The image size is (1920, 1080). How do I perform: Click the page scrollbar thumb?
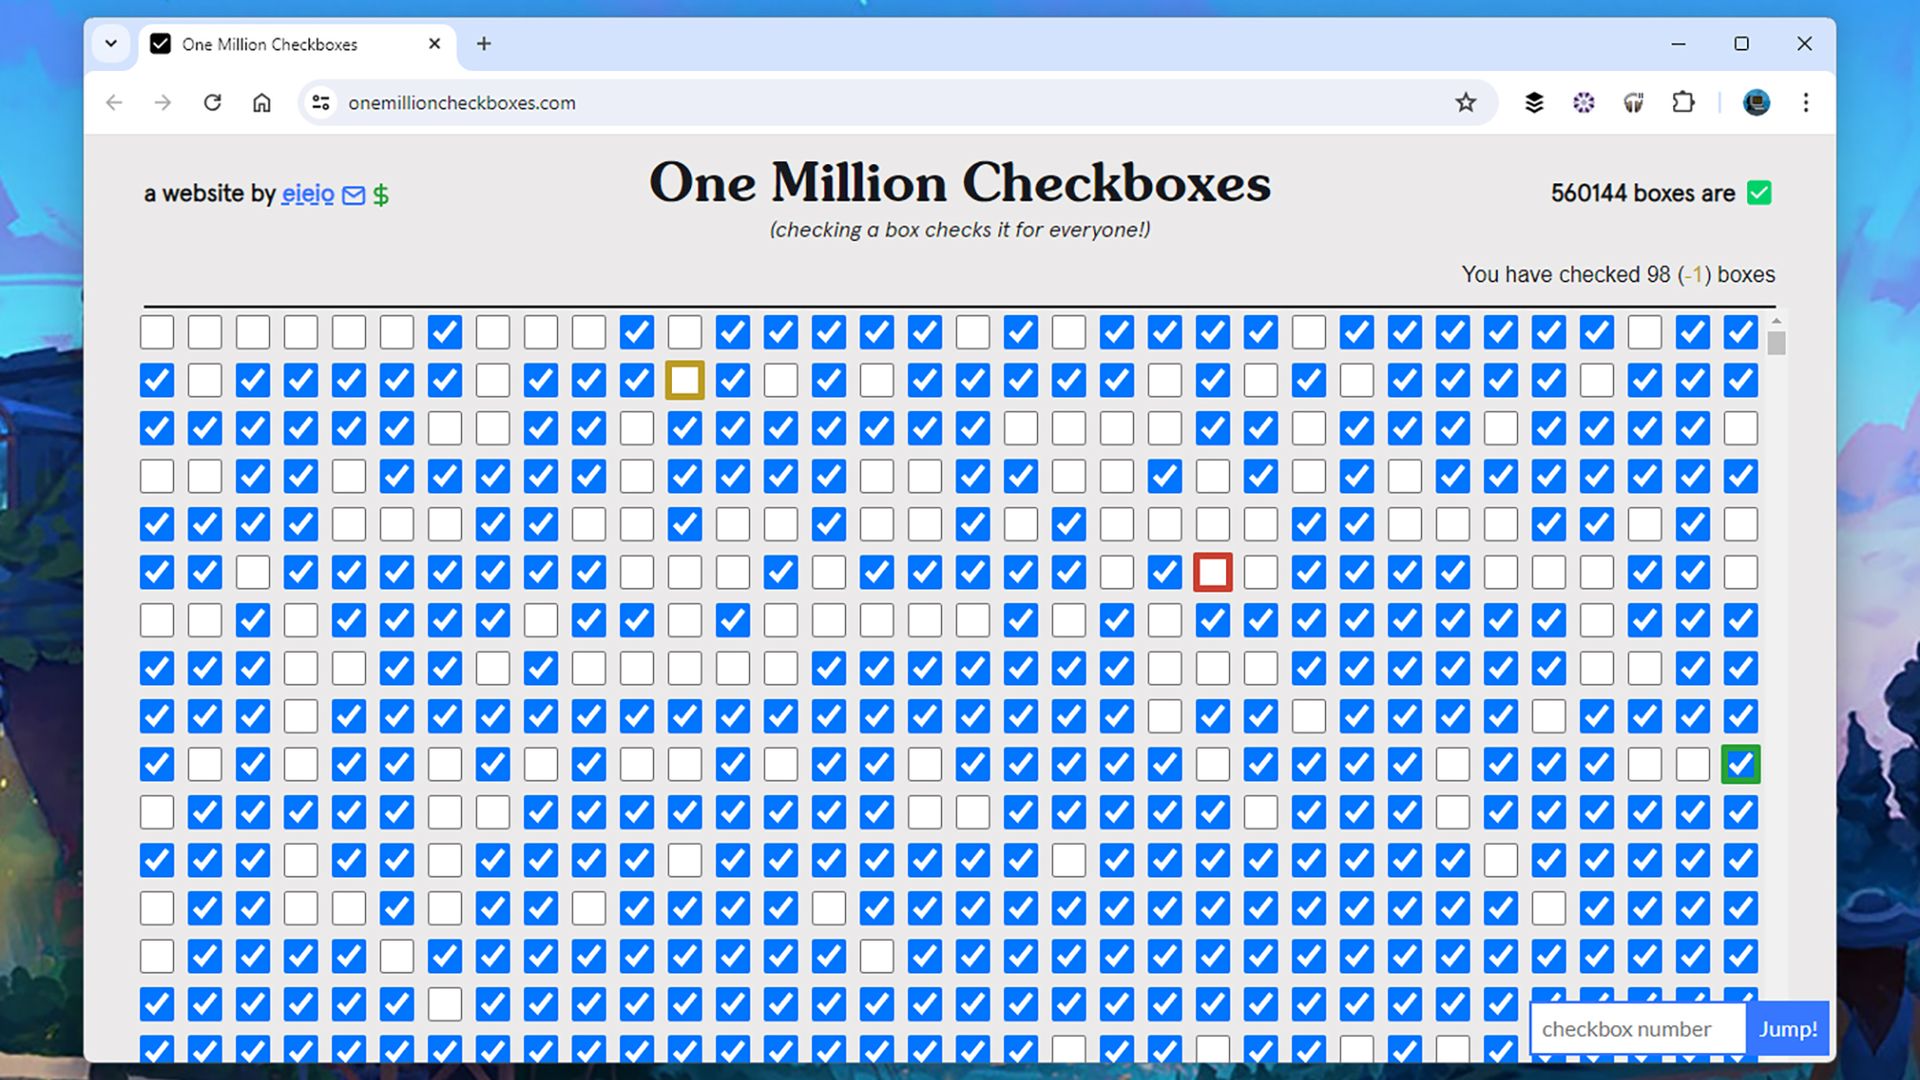1776,343
